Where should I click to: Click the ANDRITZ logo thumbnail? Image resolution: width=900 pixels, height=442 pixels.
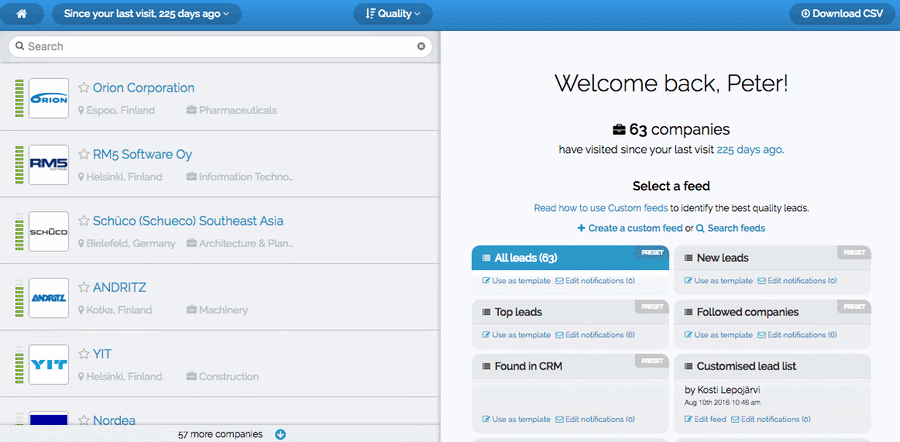[49, 298]
